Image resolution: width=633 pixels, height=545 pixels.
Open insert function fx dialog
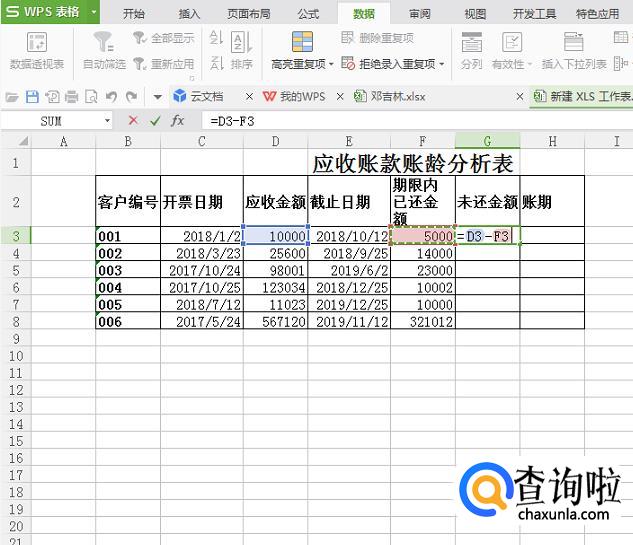click(178, 120)
